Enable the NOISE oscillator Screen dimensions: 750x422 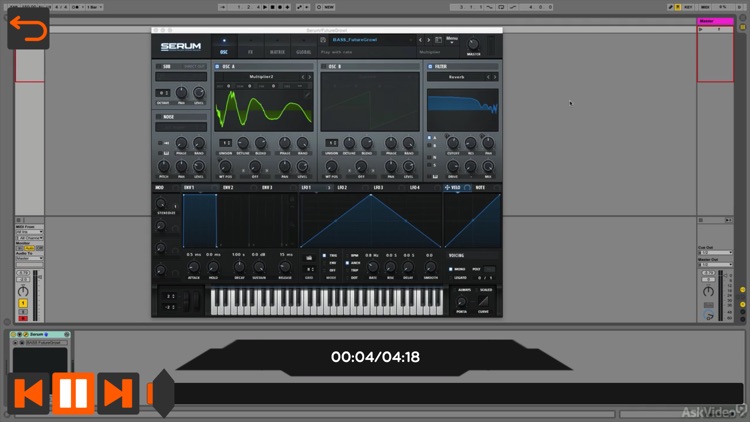tap(159, 117)
